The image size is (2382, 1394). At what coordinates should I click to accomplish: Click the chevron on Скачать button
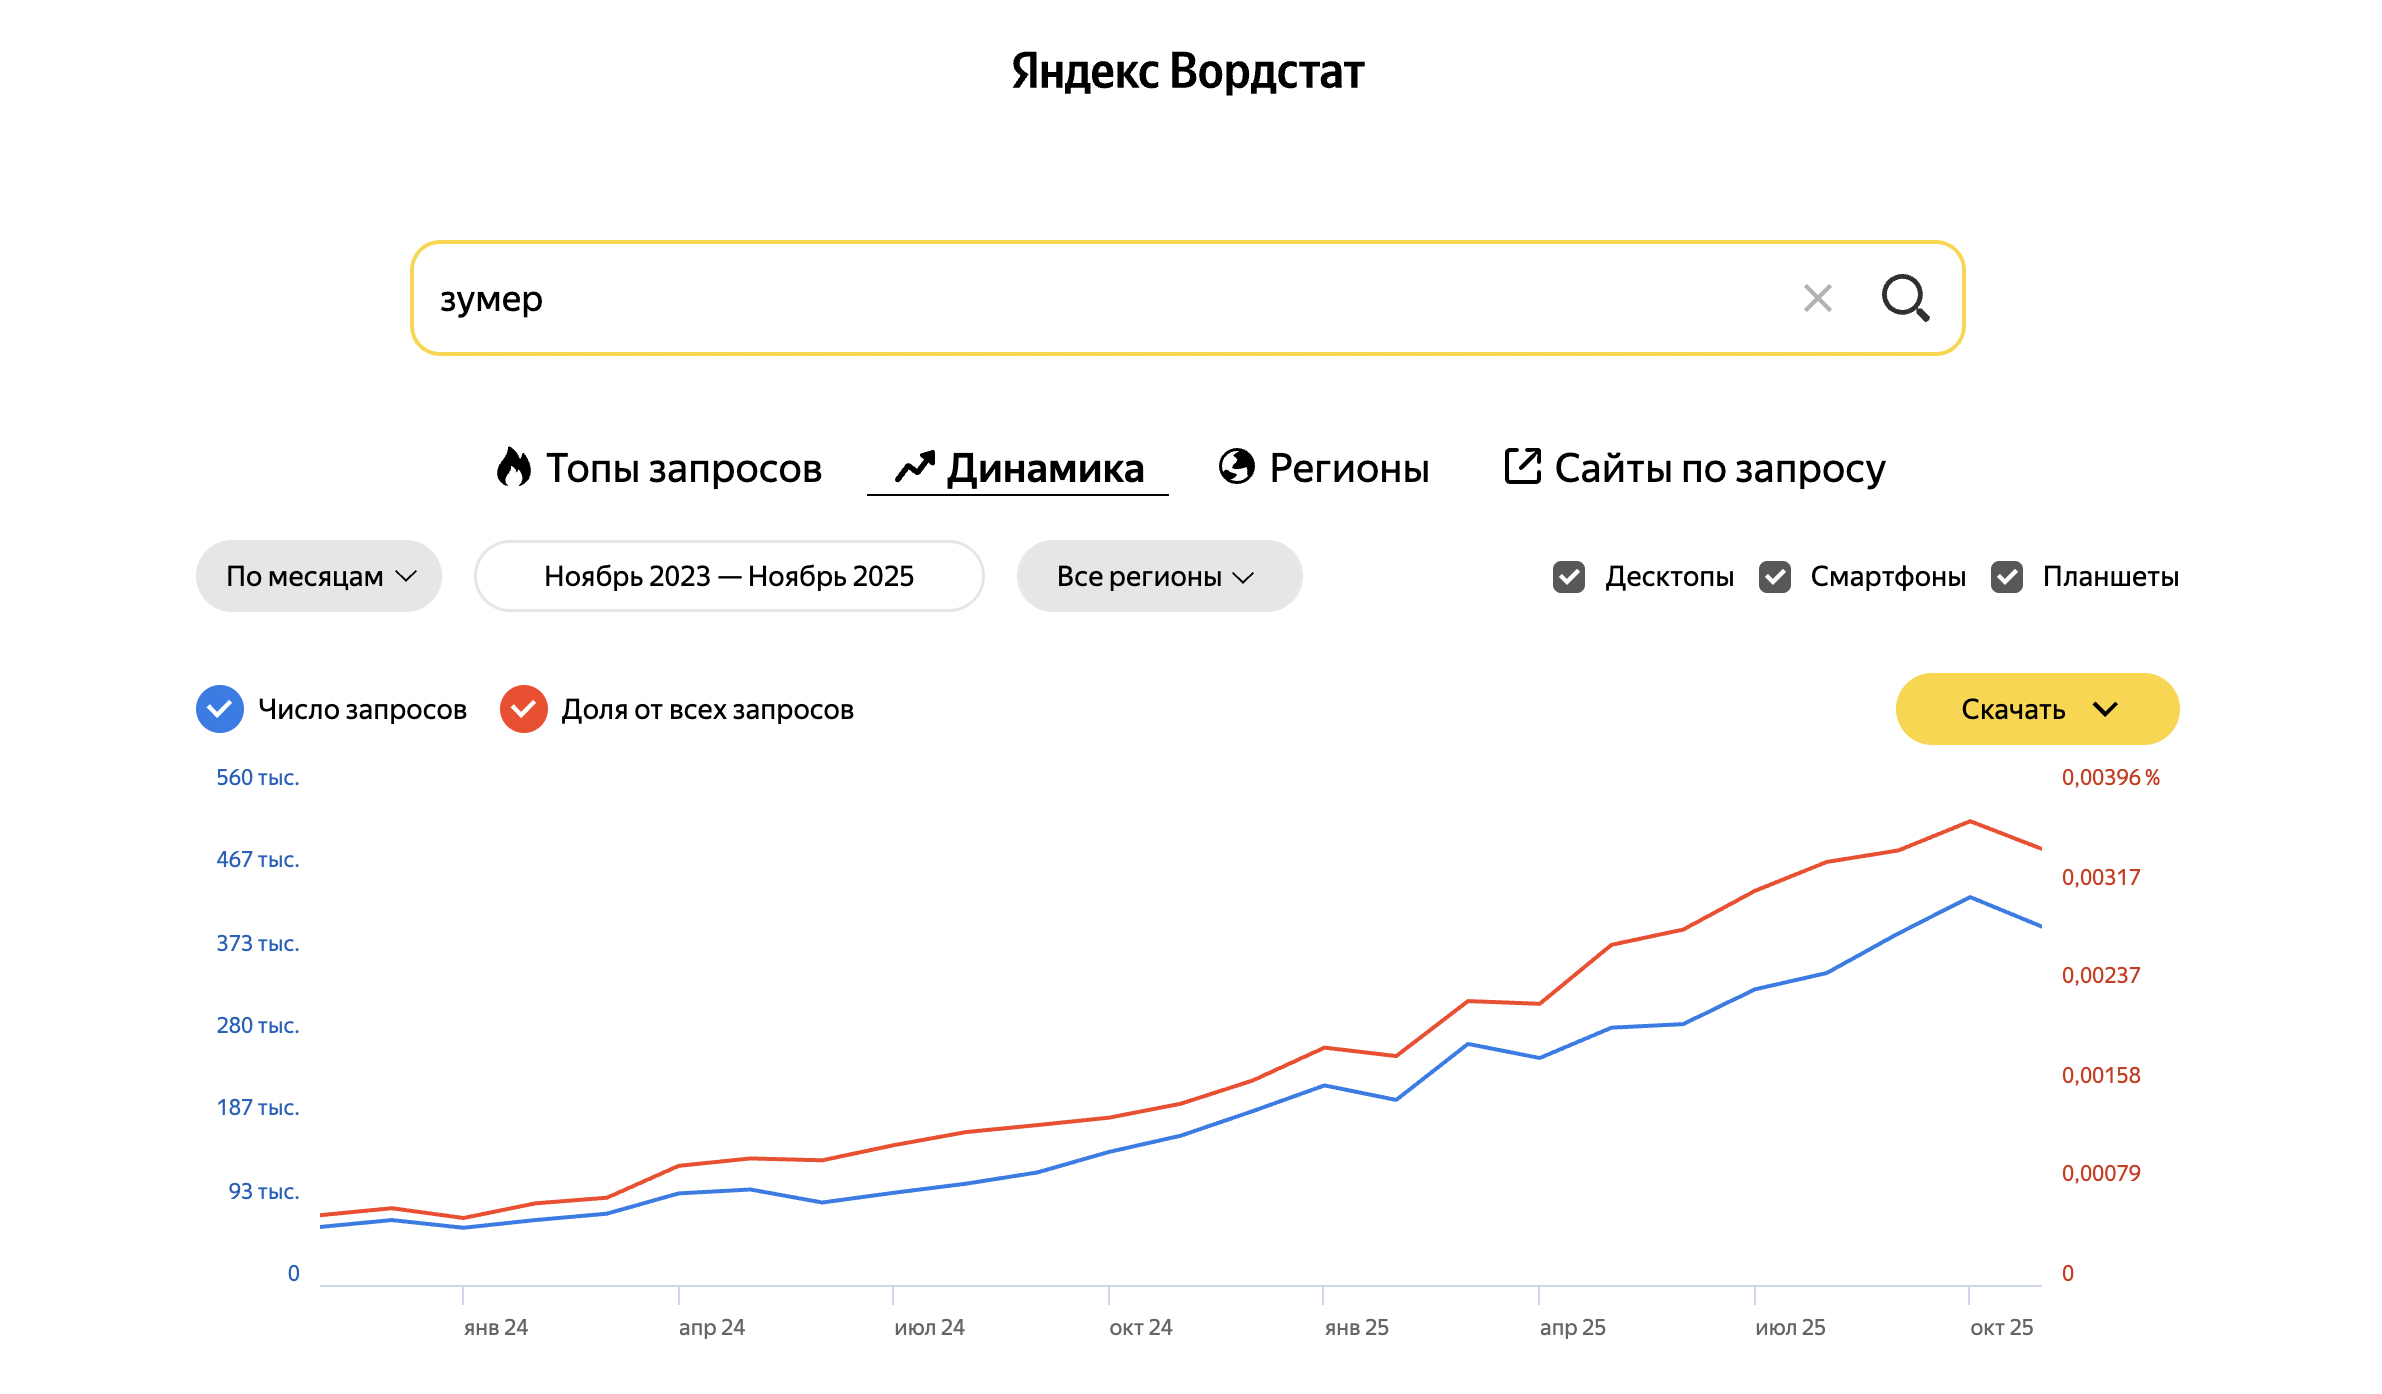pos(2105,709)
